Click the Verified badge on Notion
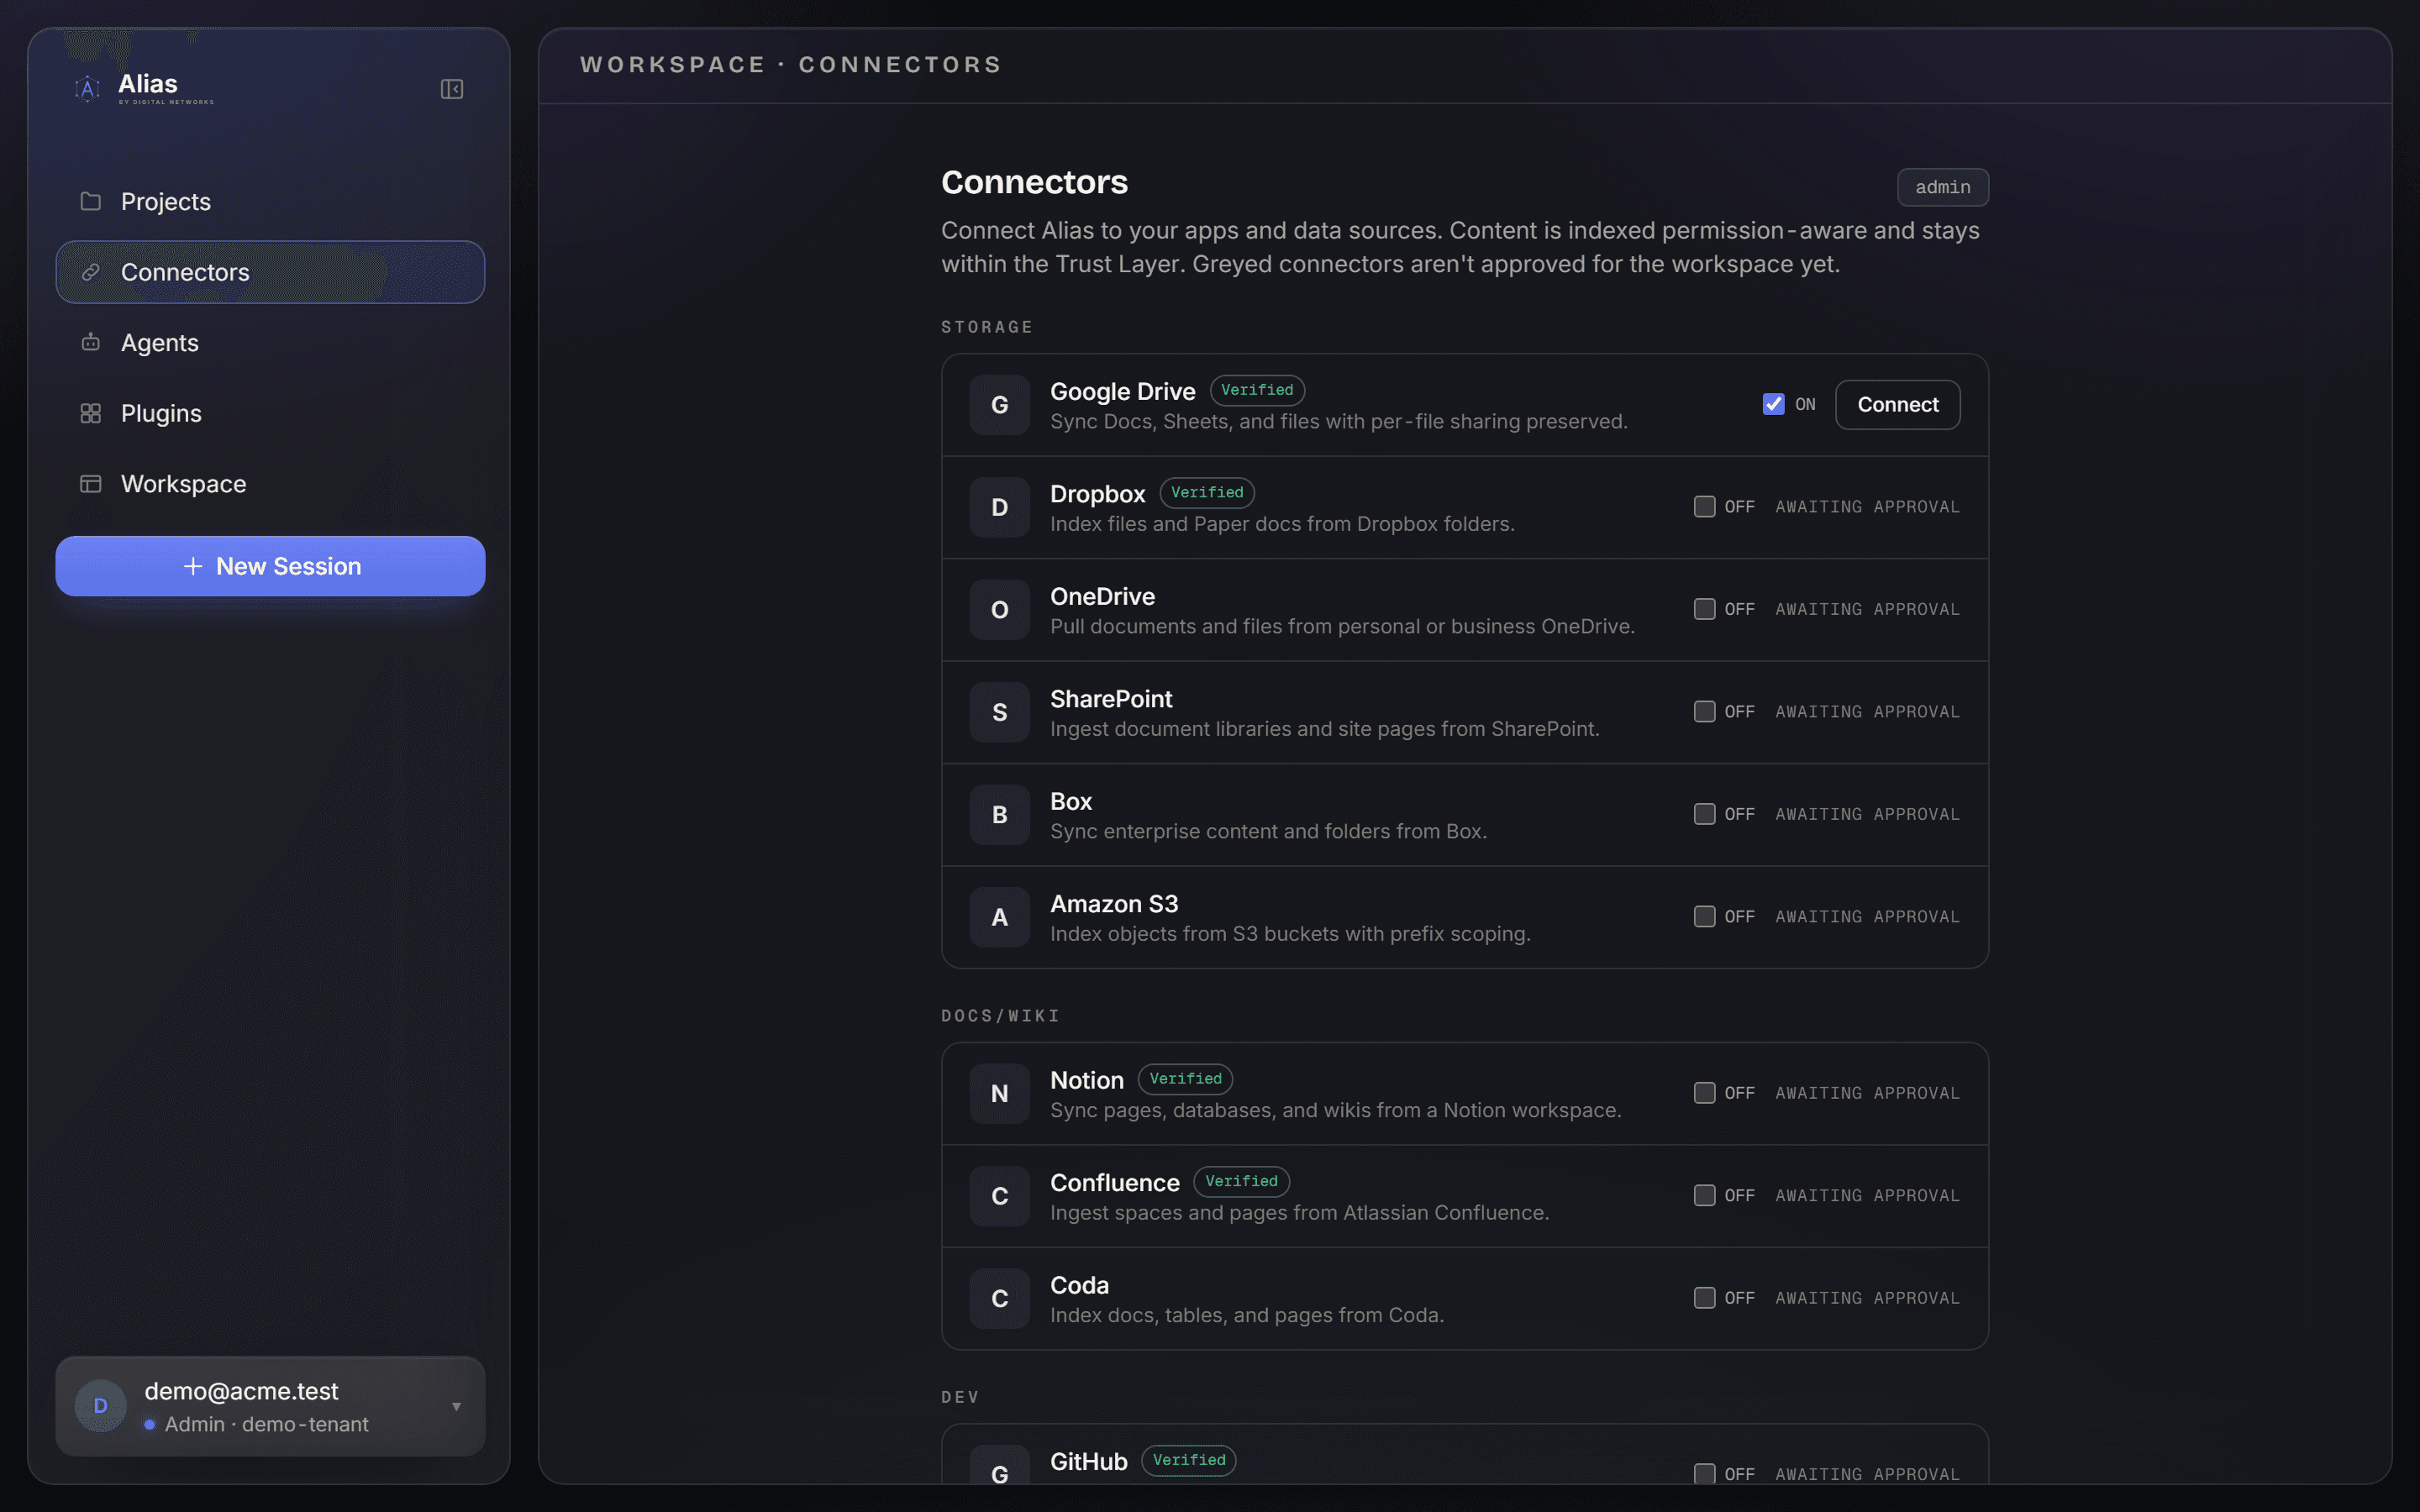Image resolution: width=2420 pixels, height=1512 pixels. pyautogui.click(x=1185, y=1079)
